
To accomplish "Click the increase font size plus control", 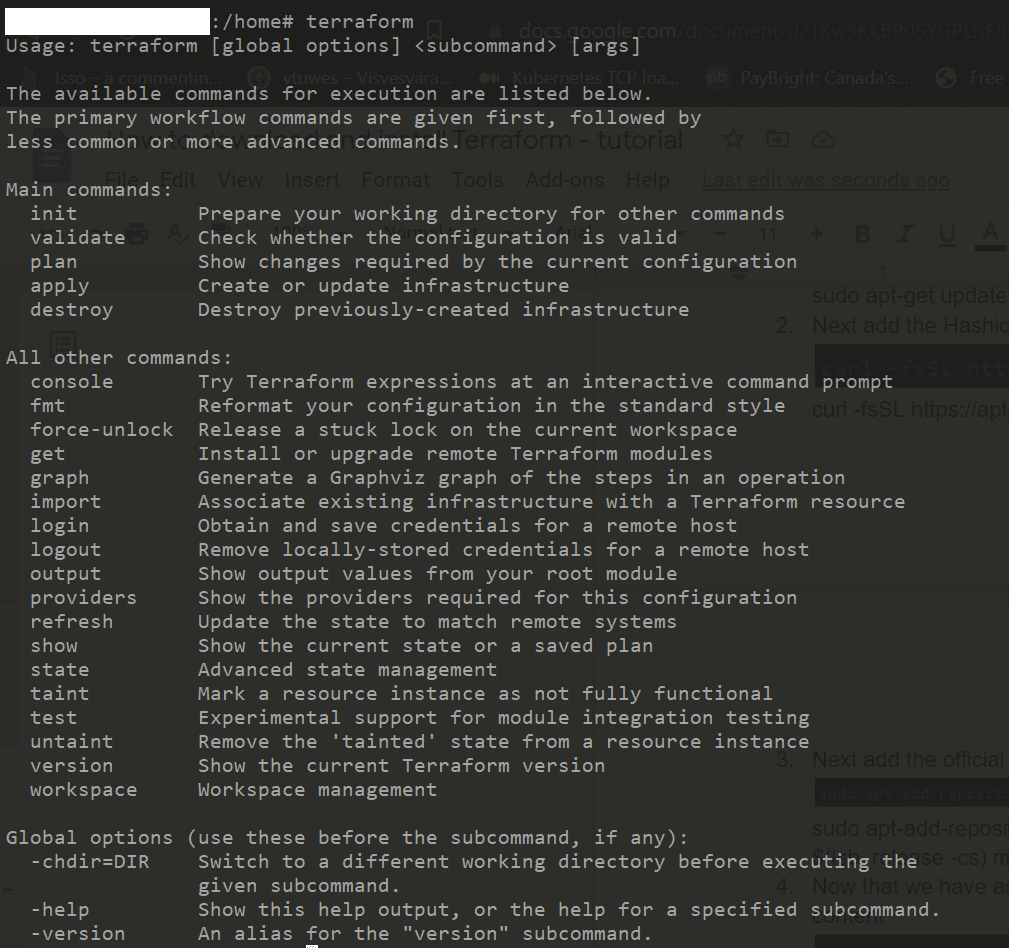I will pos(816,234).
